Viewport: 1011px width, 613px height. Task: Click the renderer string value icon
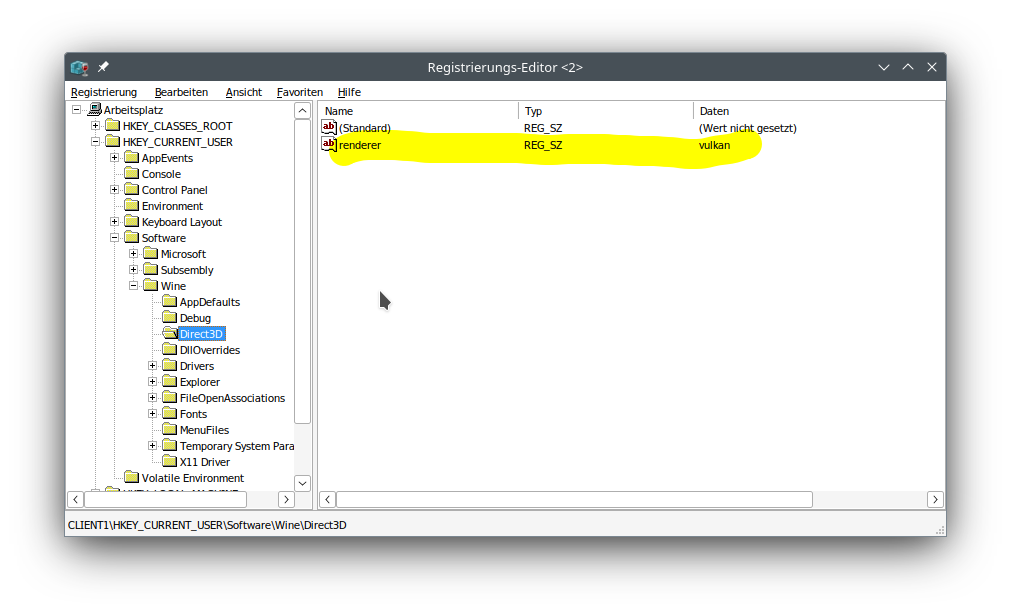tap(329, 145)
